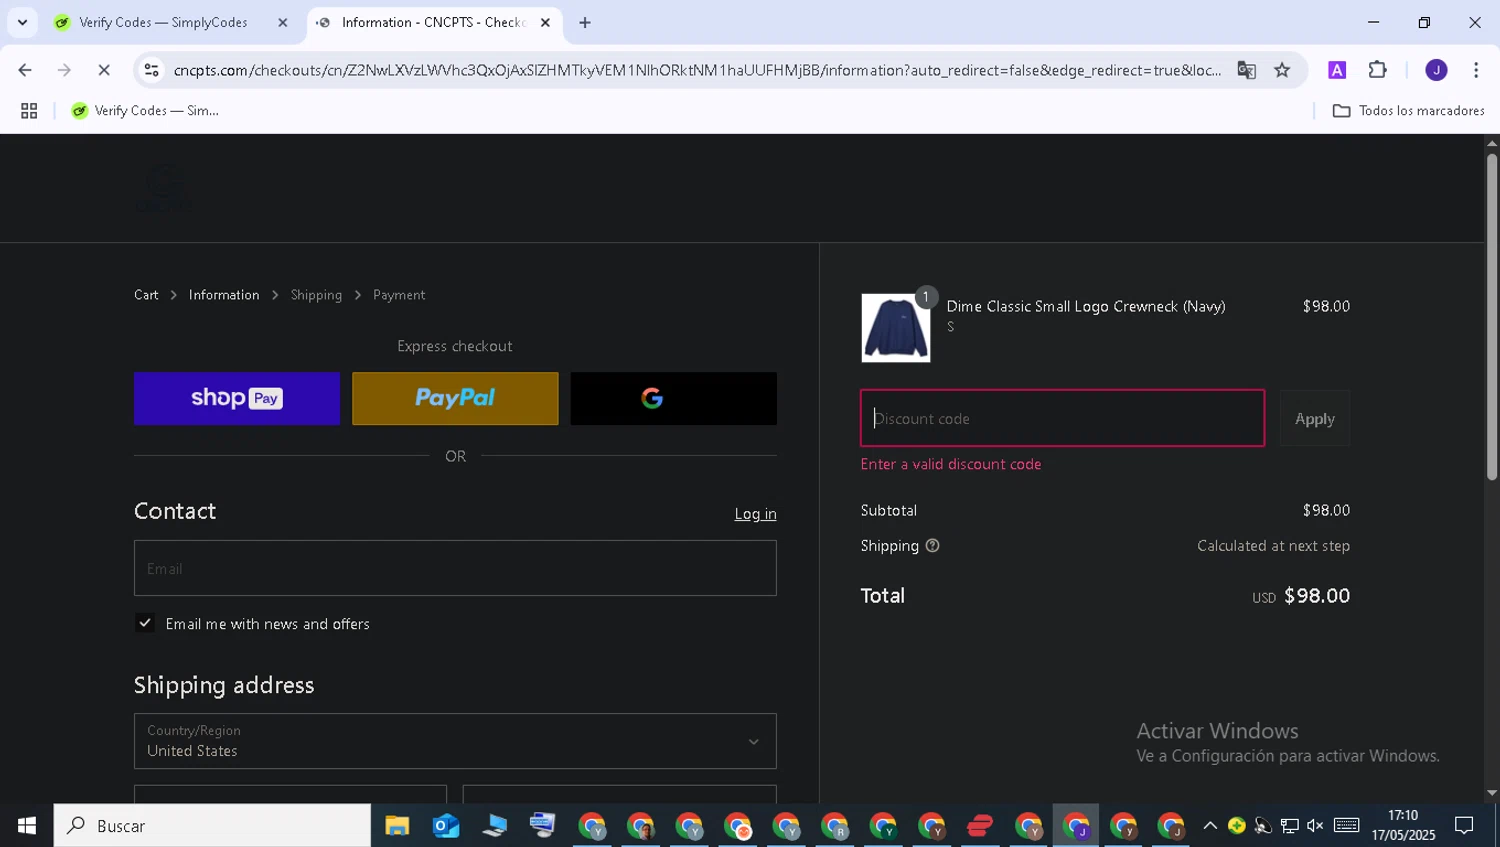Screen dimensions: 1500x847
Task: Select Shipping breadcrumb step
Action: click(316, 295)
